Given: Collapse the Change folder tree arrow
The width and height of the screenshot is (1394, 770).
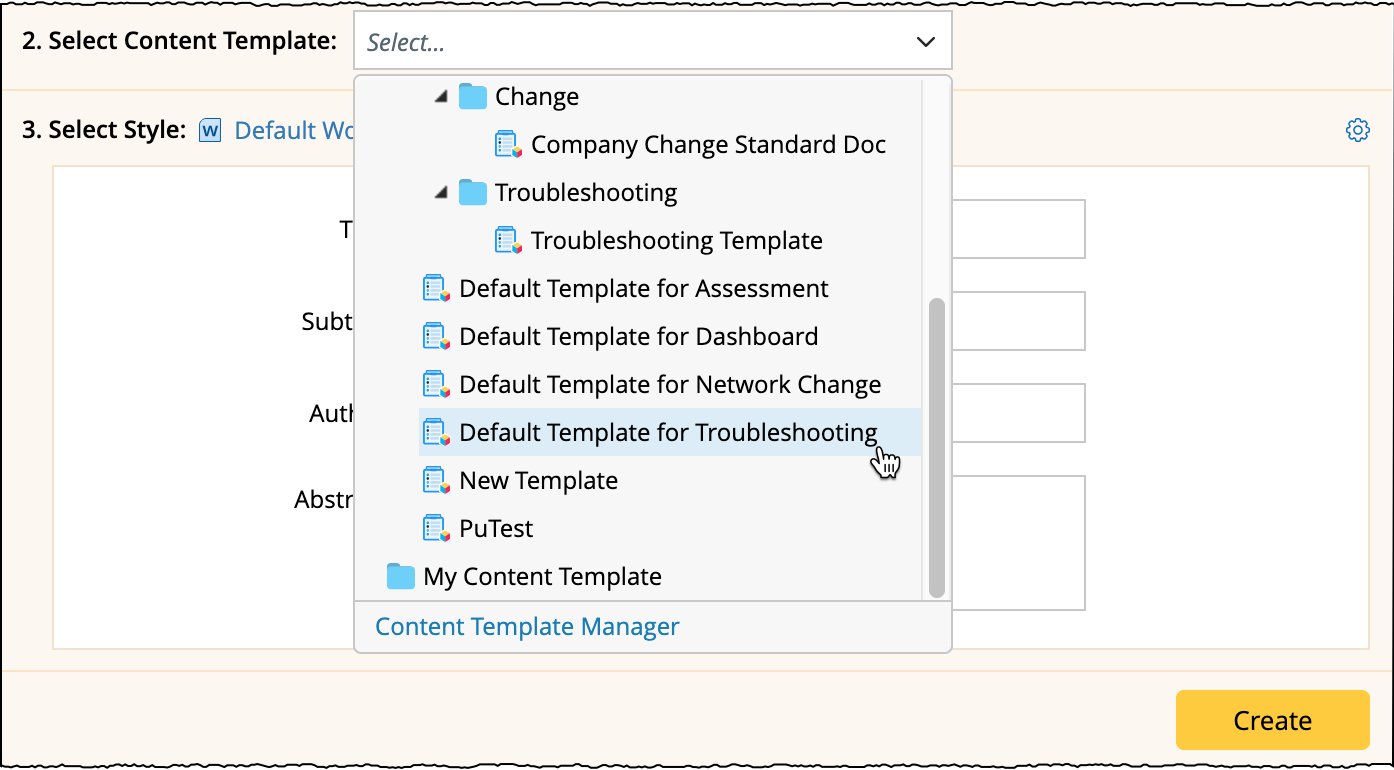Looking at the screenshot, I should [441, 97].
